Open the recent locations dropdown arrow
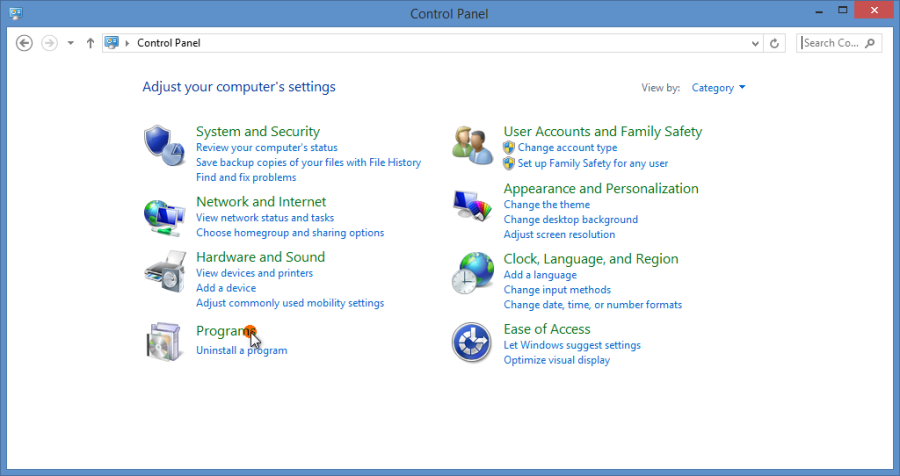900x476 pixels. pyautogui.click(x=70, y=43)
